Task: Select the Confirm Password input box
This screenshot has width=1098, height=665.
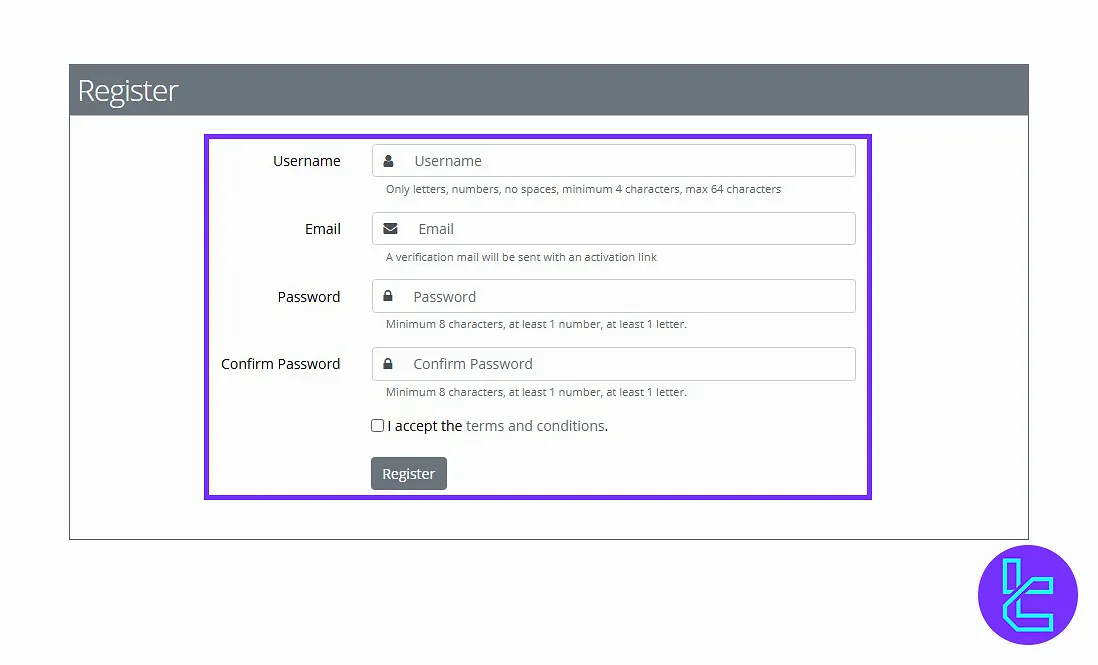Action: pos(630,364)
